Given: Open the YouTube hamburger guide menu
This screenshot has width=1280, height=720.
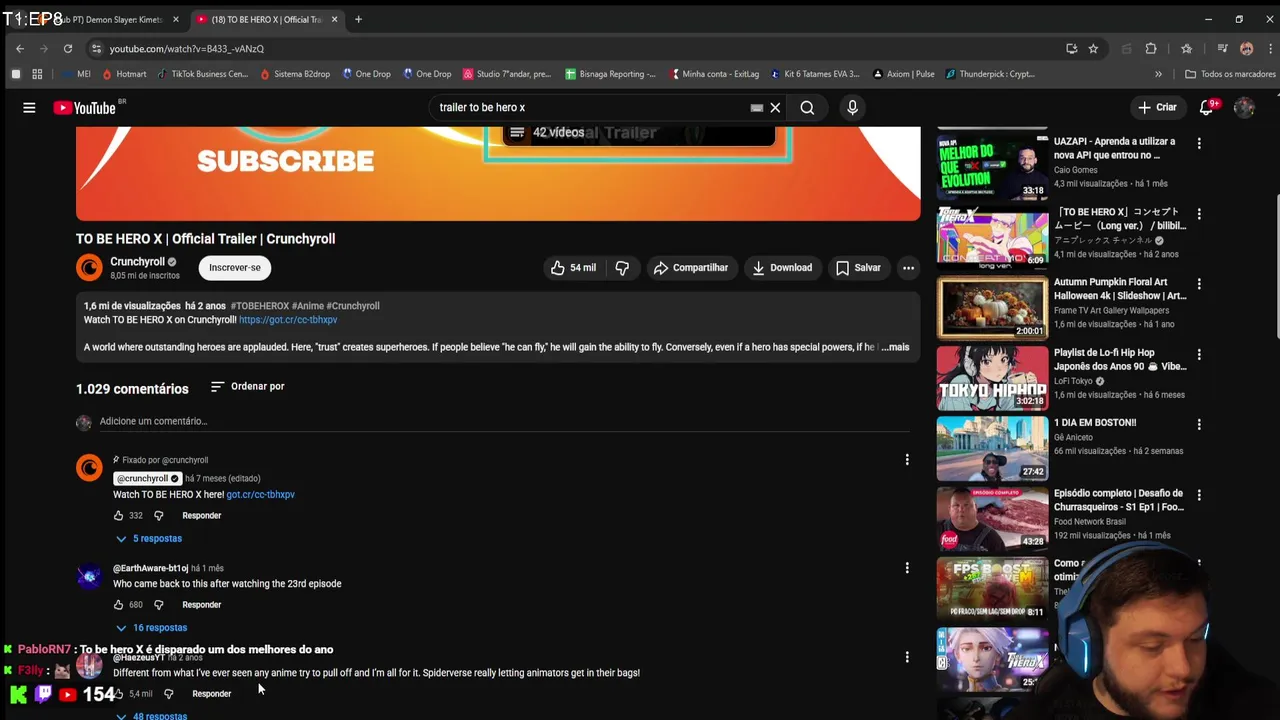Looking at the screenshot, I should (29, 107).
